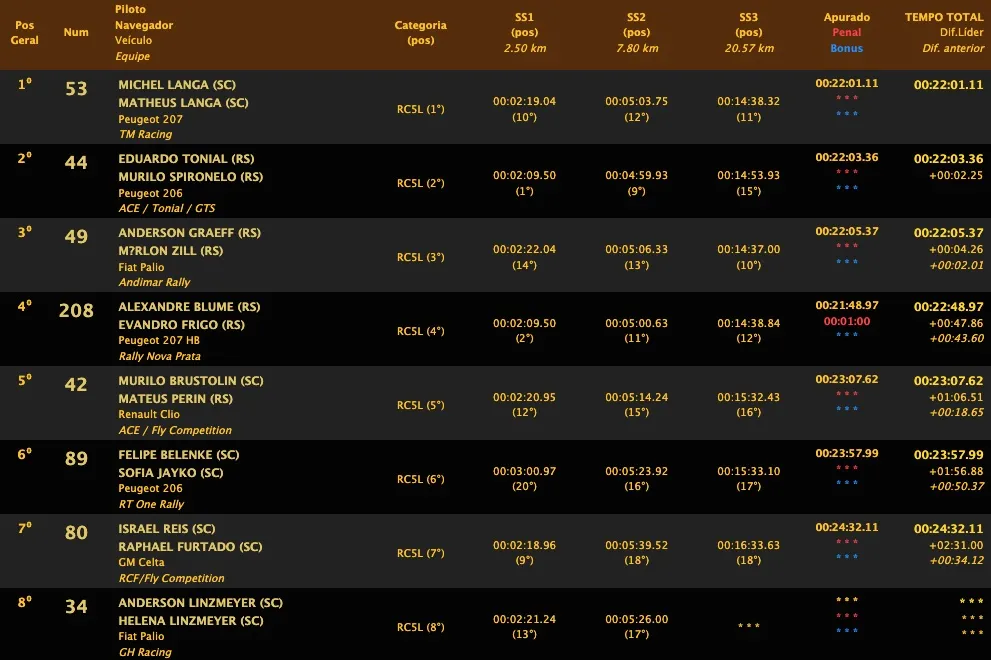The height and width of the screenshot is (660, 991).
Task: Click the SS3 time 00:16:33.63
Action: tap(749, 545)
